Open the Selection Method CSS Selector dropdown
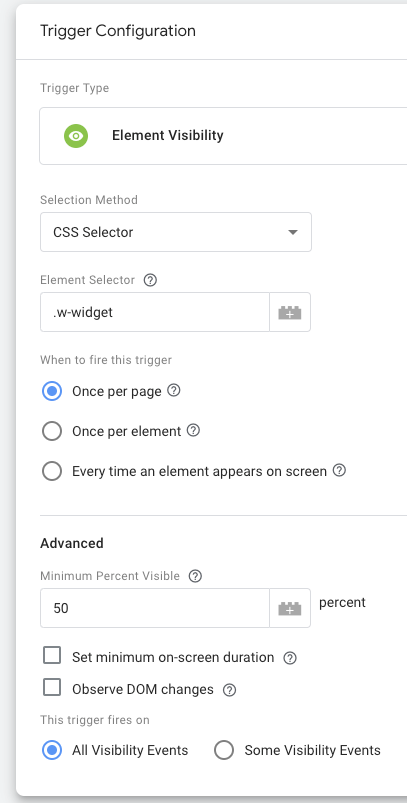 [x=176, y=232]
